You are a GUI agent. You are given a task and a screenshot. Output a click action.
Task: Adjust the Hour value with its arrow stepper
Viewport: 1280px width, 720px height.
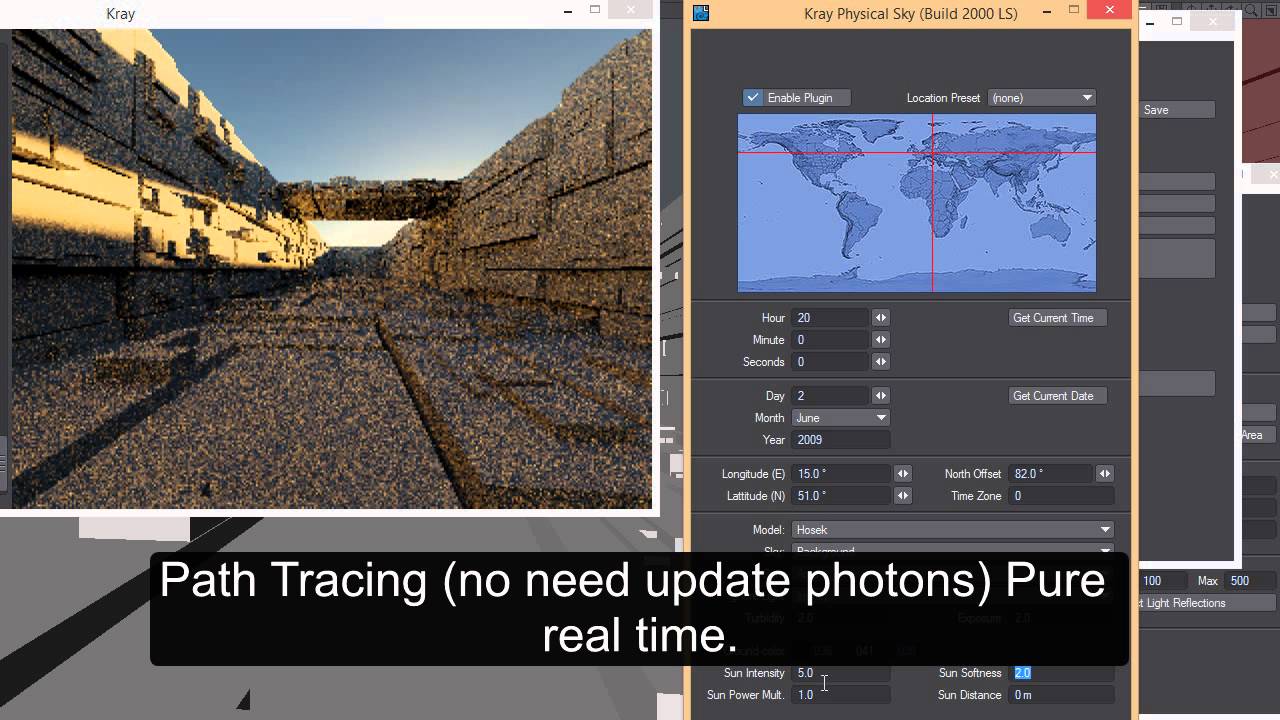click(x=881, y=318)
